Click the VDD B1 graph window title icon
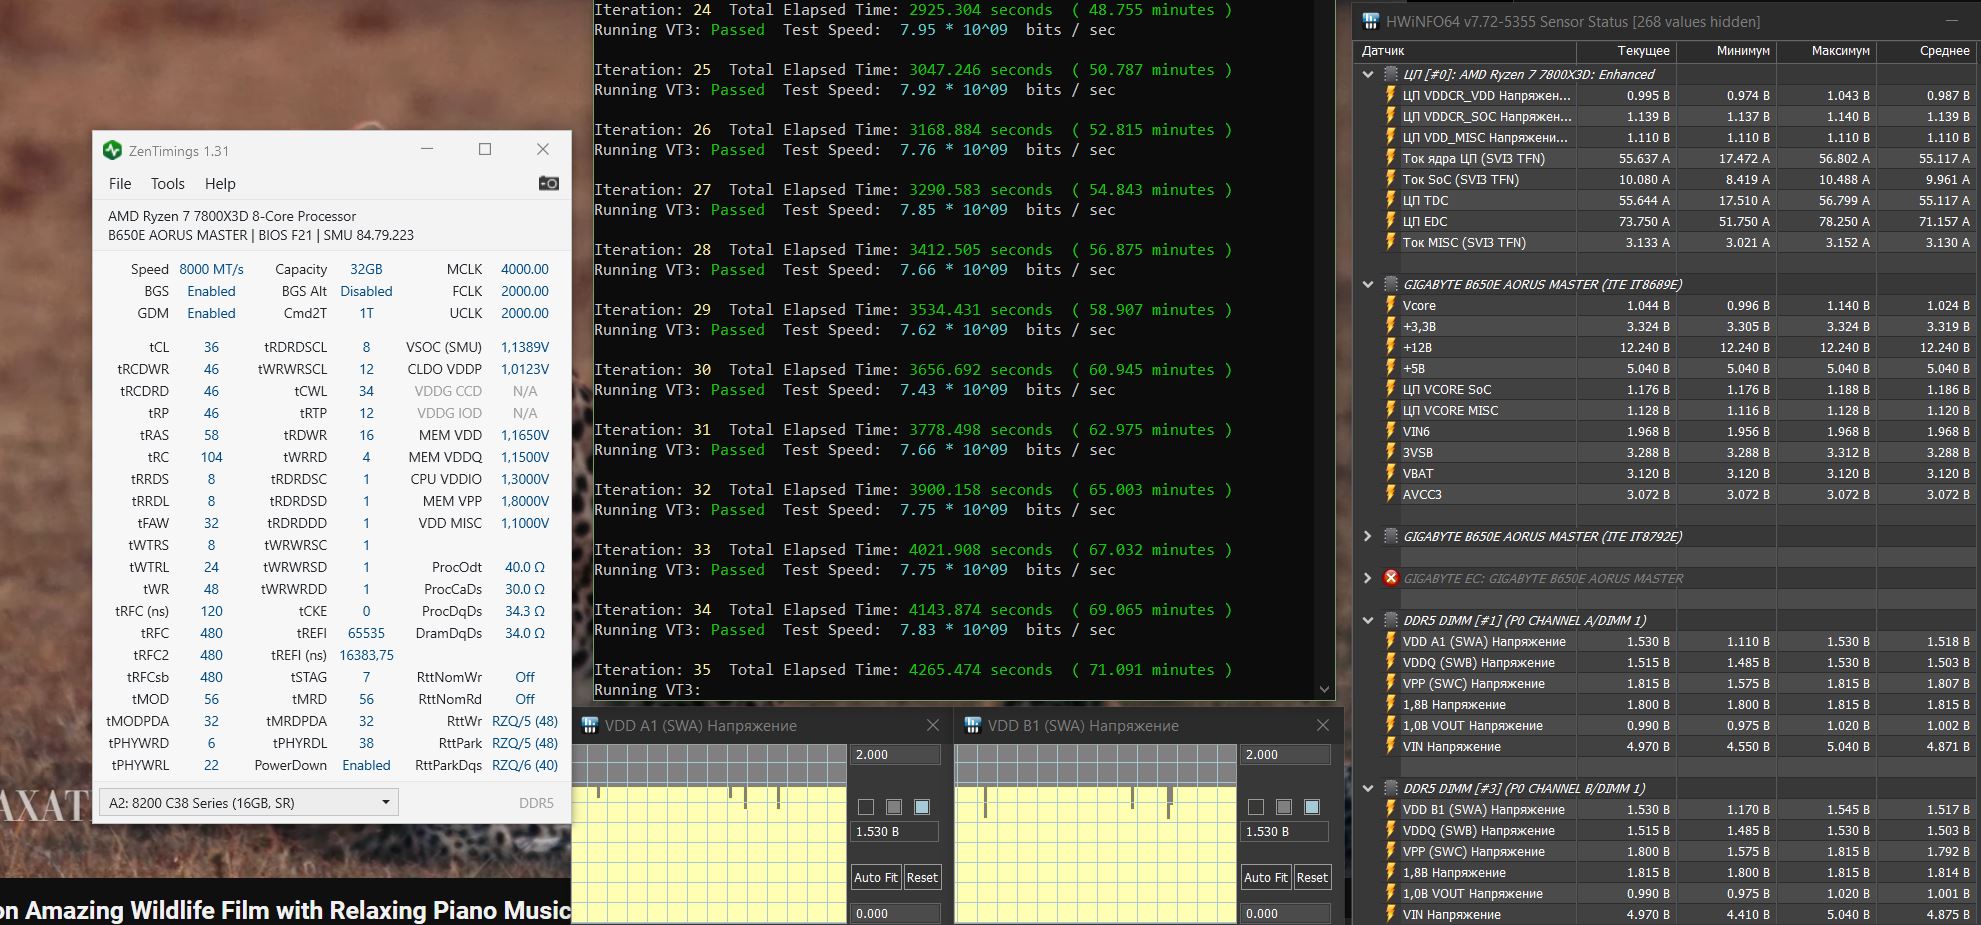 tap(972, 725)
